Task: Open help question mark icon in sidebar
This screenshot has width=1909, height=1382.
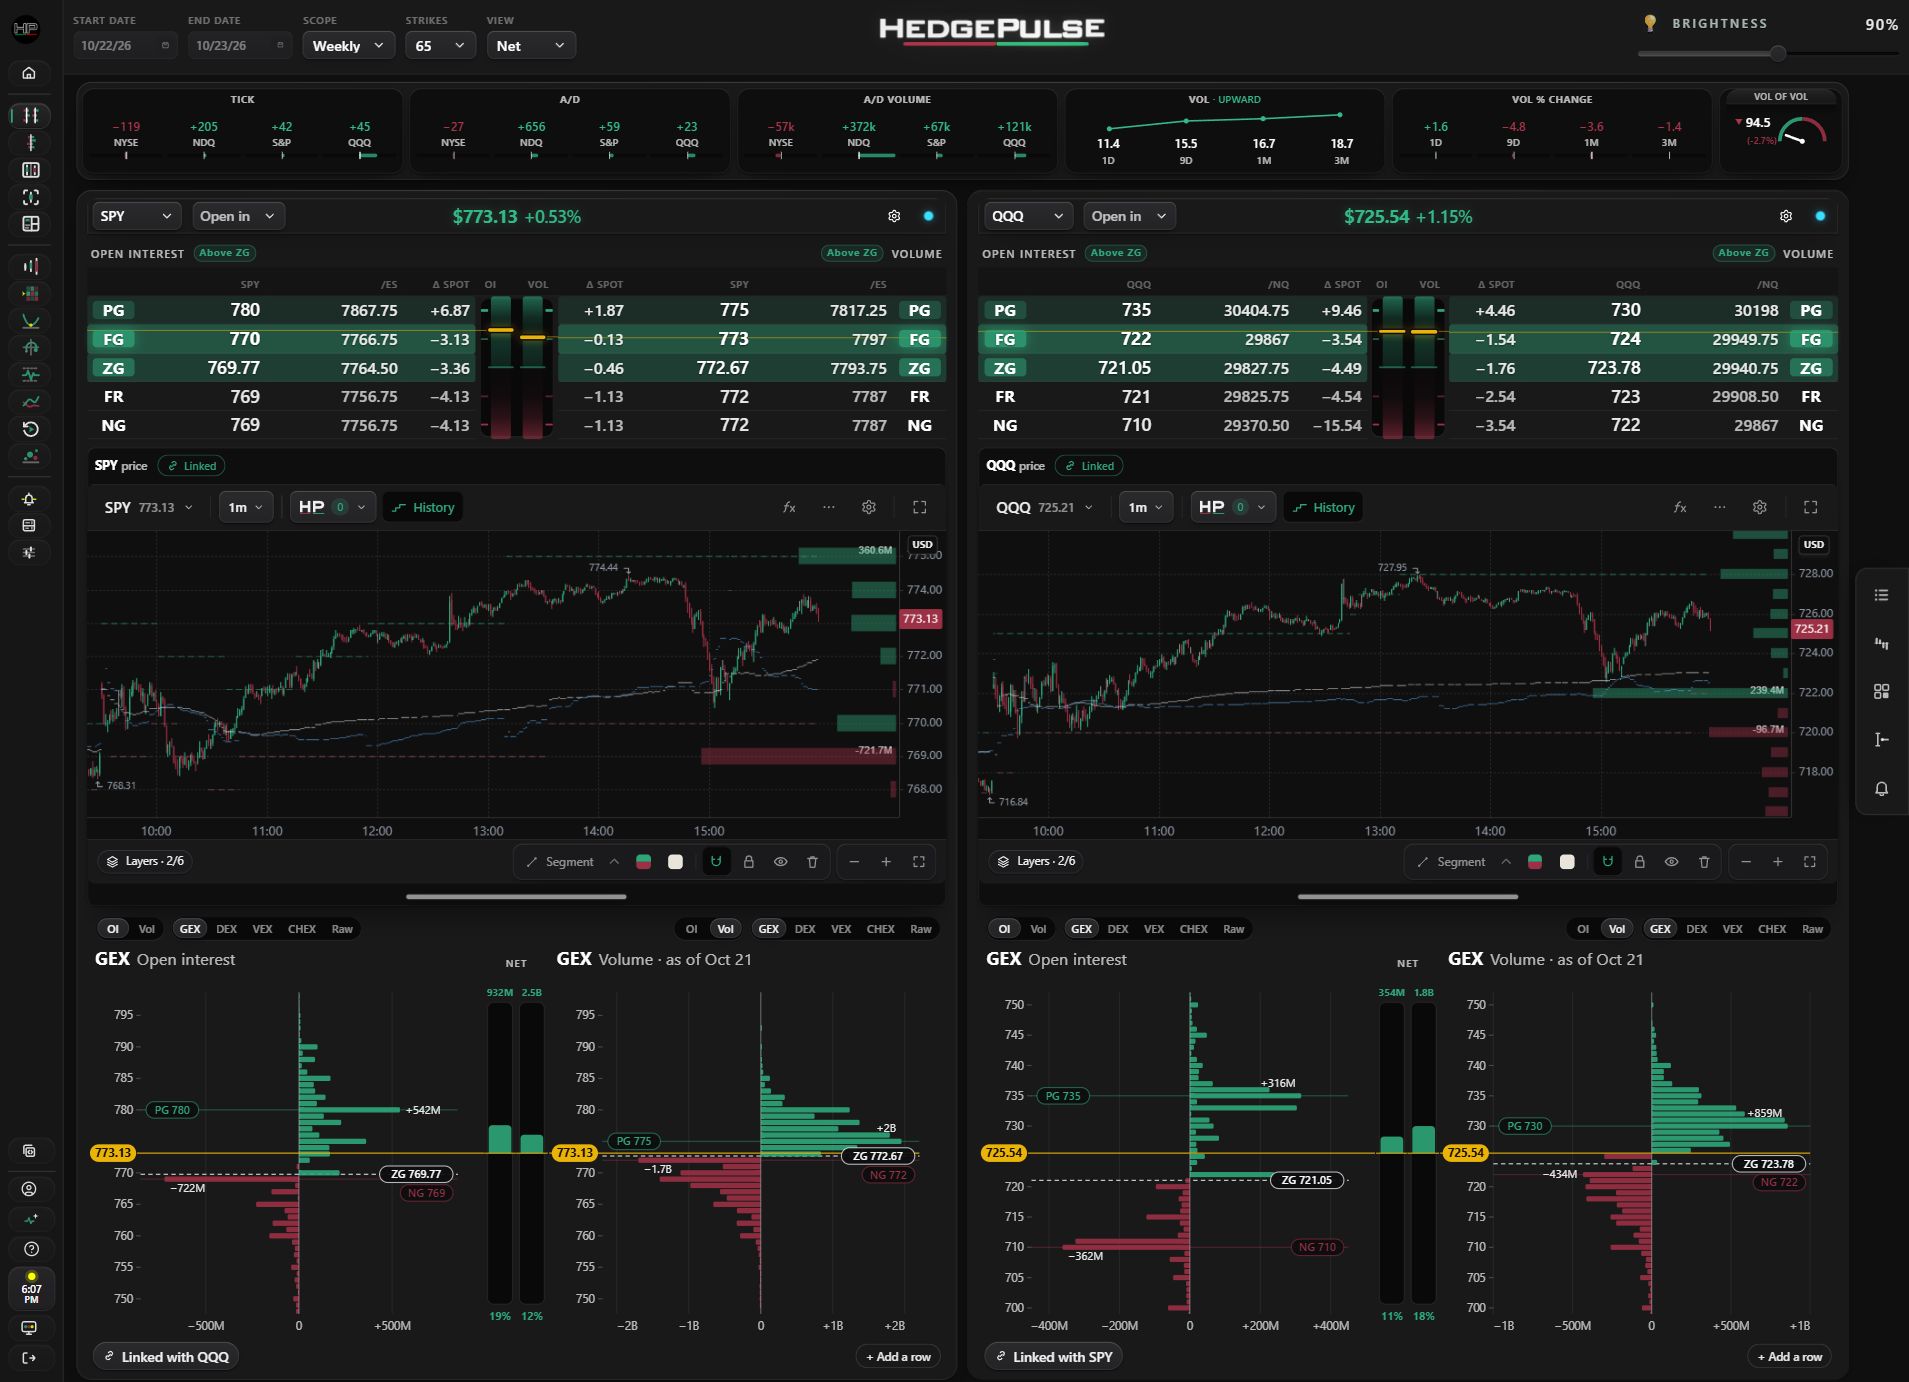Action: 31,1249
